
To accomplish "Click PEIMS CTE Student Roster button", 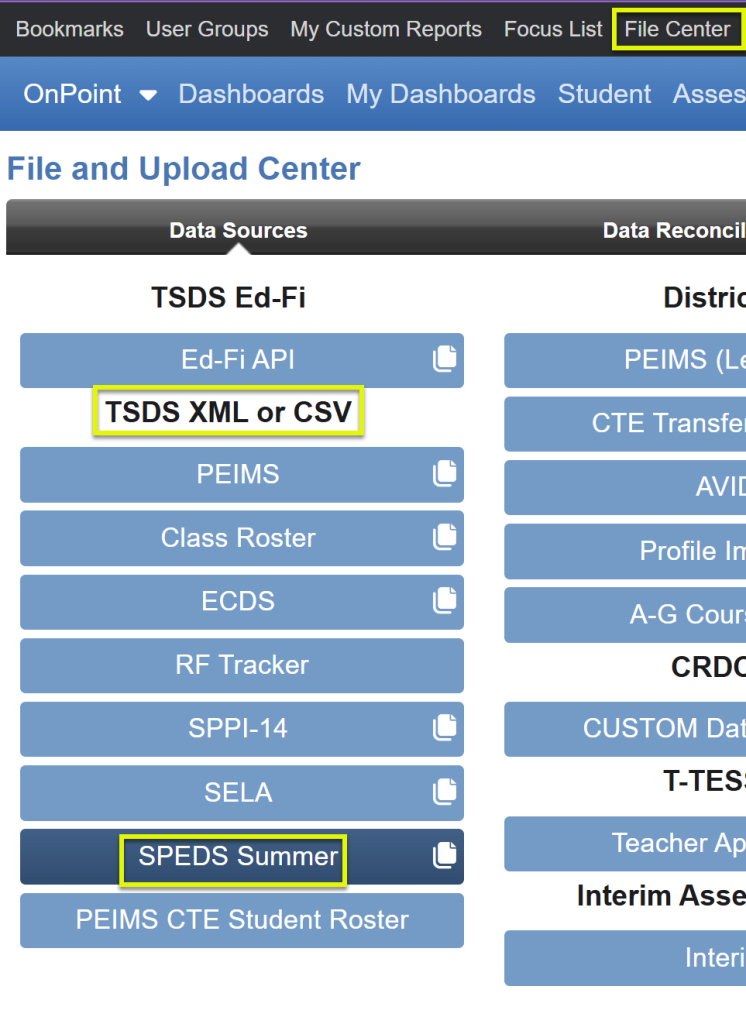I will tap(242, 920).
